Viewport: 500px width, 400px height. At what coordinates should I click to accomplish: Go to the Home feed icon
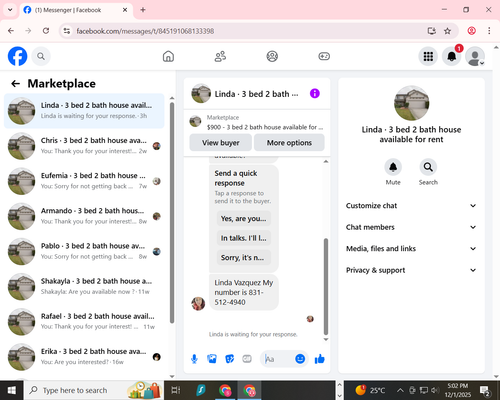[x=168, y=56]
